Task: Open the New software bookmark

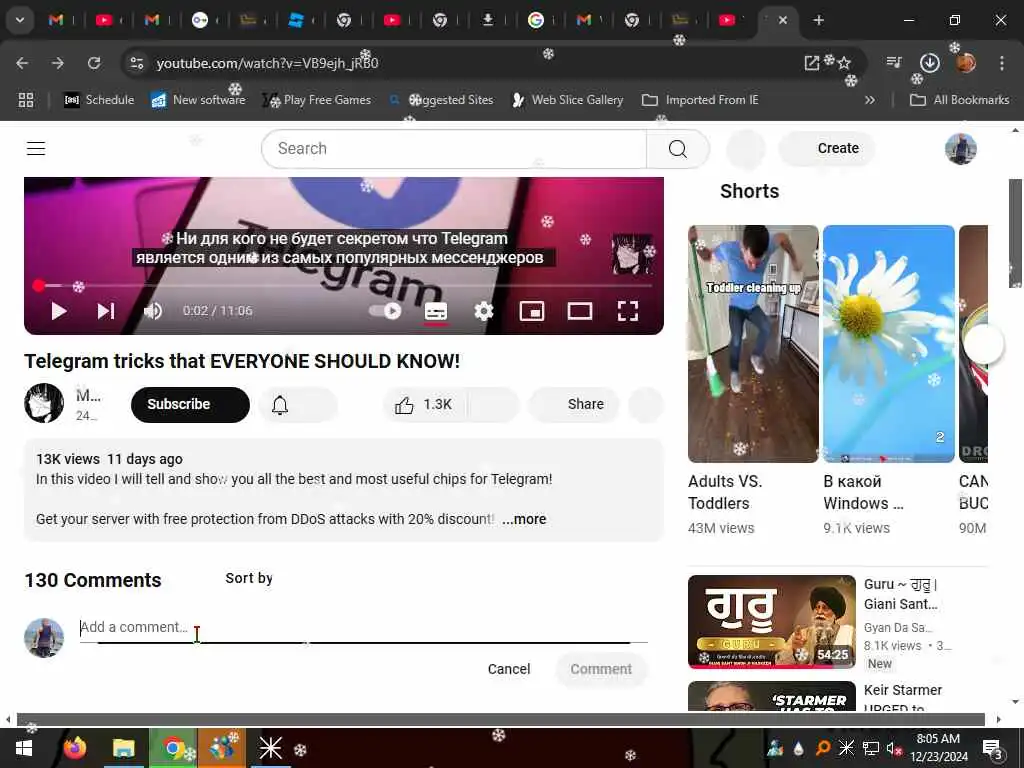Action: coord(199,100)
